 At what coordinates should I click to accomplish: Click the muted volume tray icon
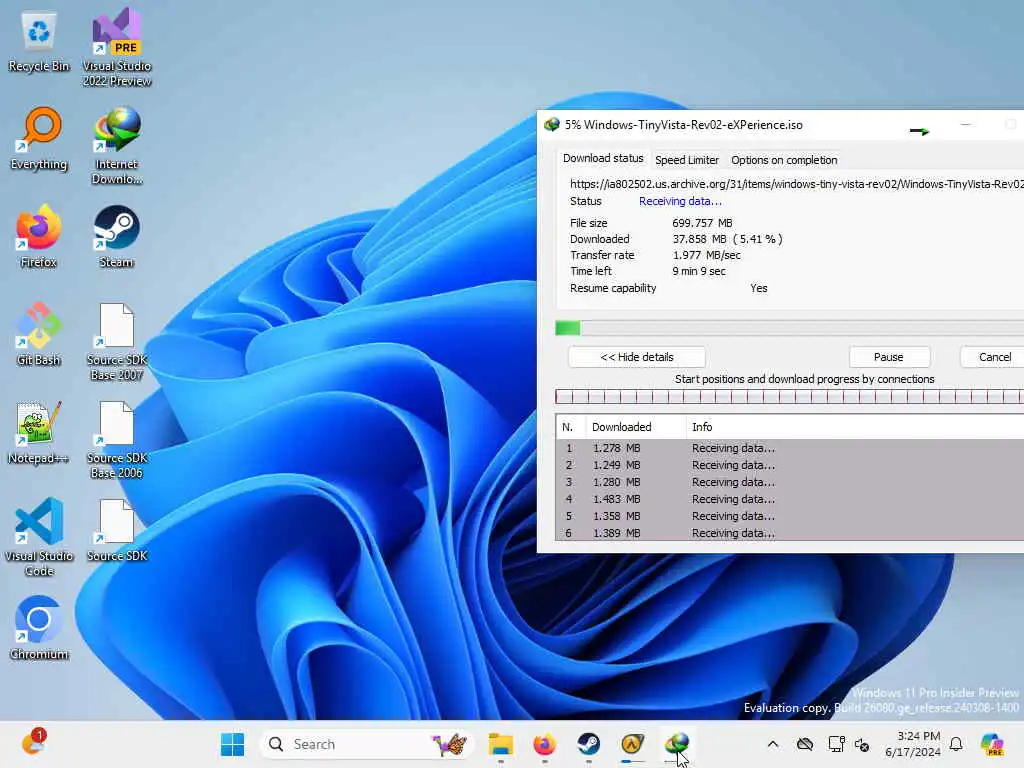(862, 744)
